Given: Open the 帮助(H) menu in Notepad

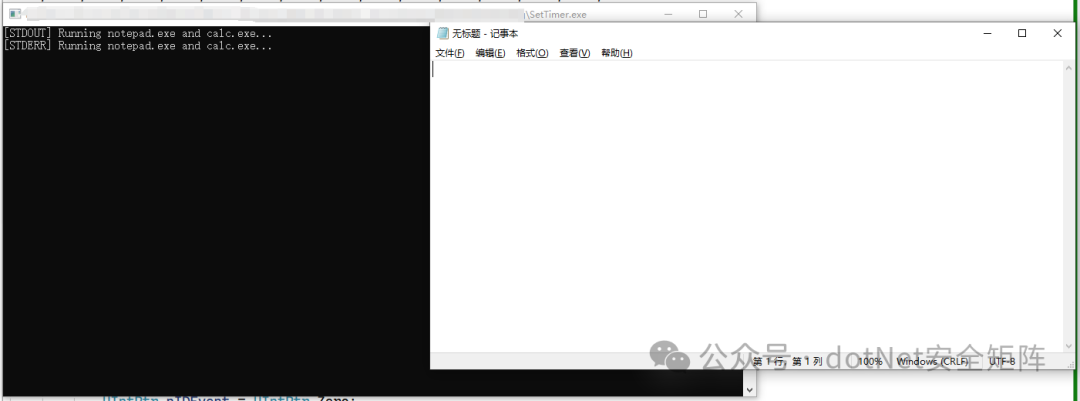Looking at the screenshot, I should point(616,53).
